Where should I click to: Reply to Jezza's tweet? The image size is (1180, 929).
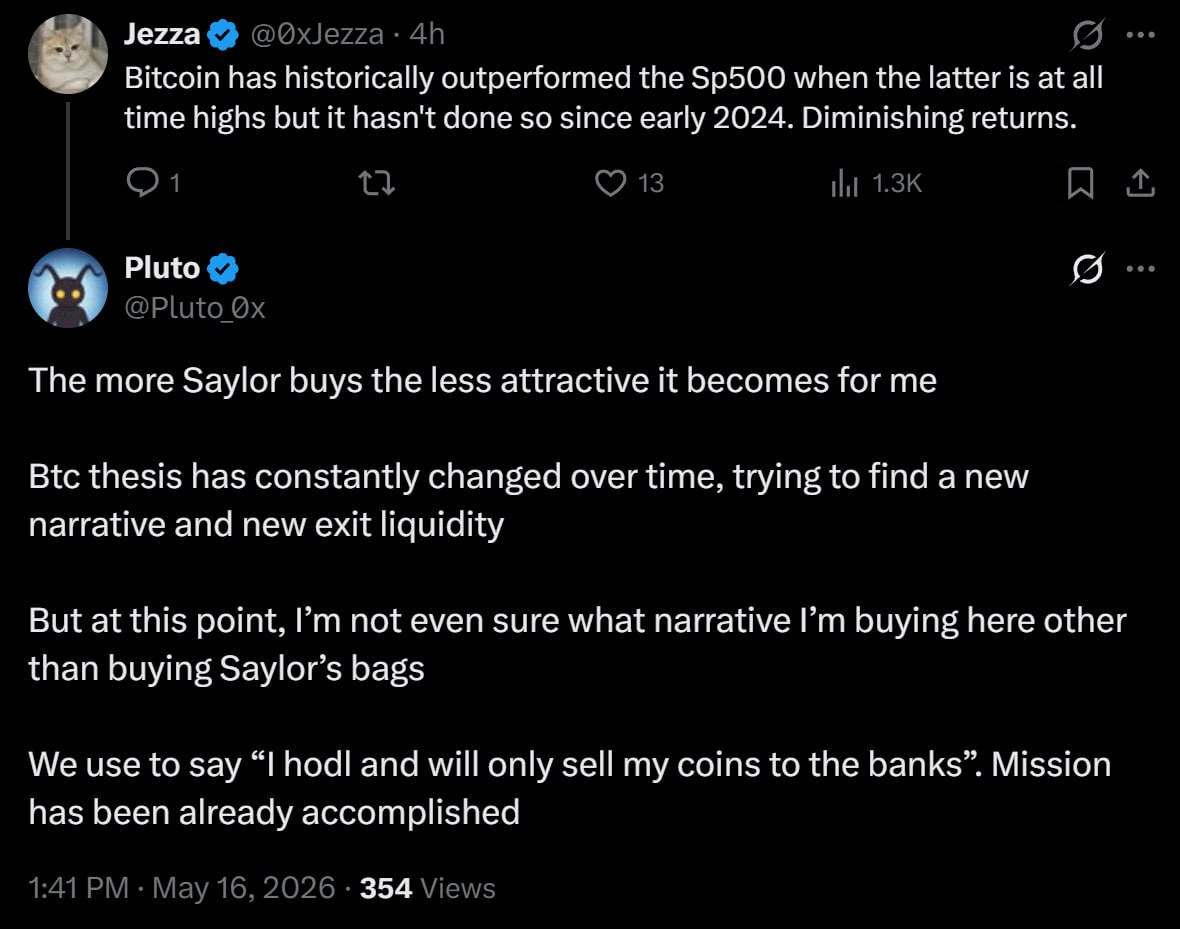coord(153,182)
